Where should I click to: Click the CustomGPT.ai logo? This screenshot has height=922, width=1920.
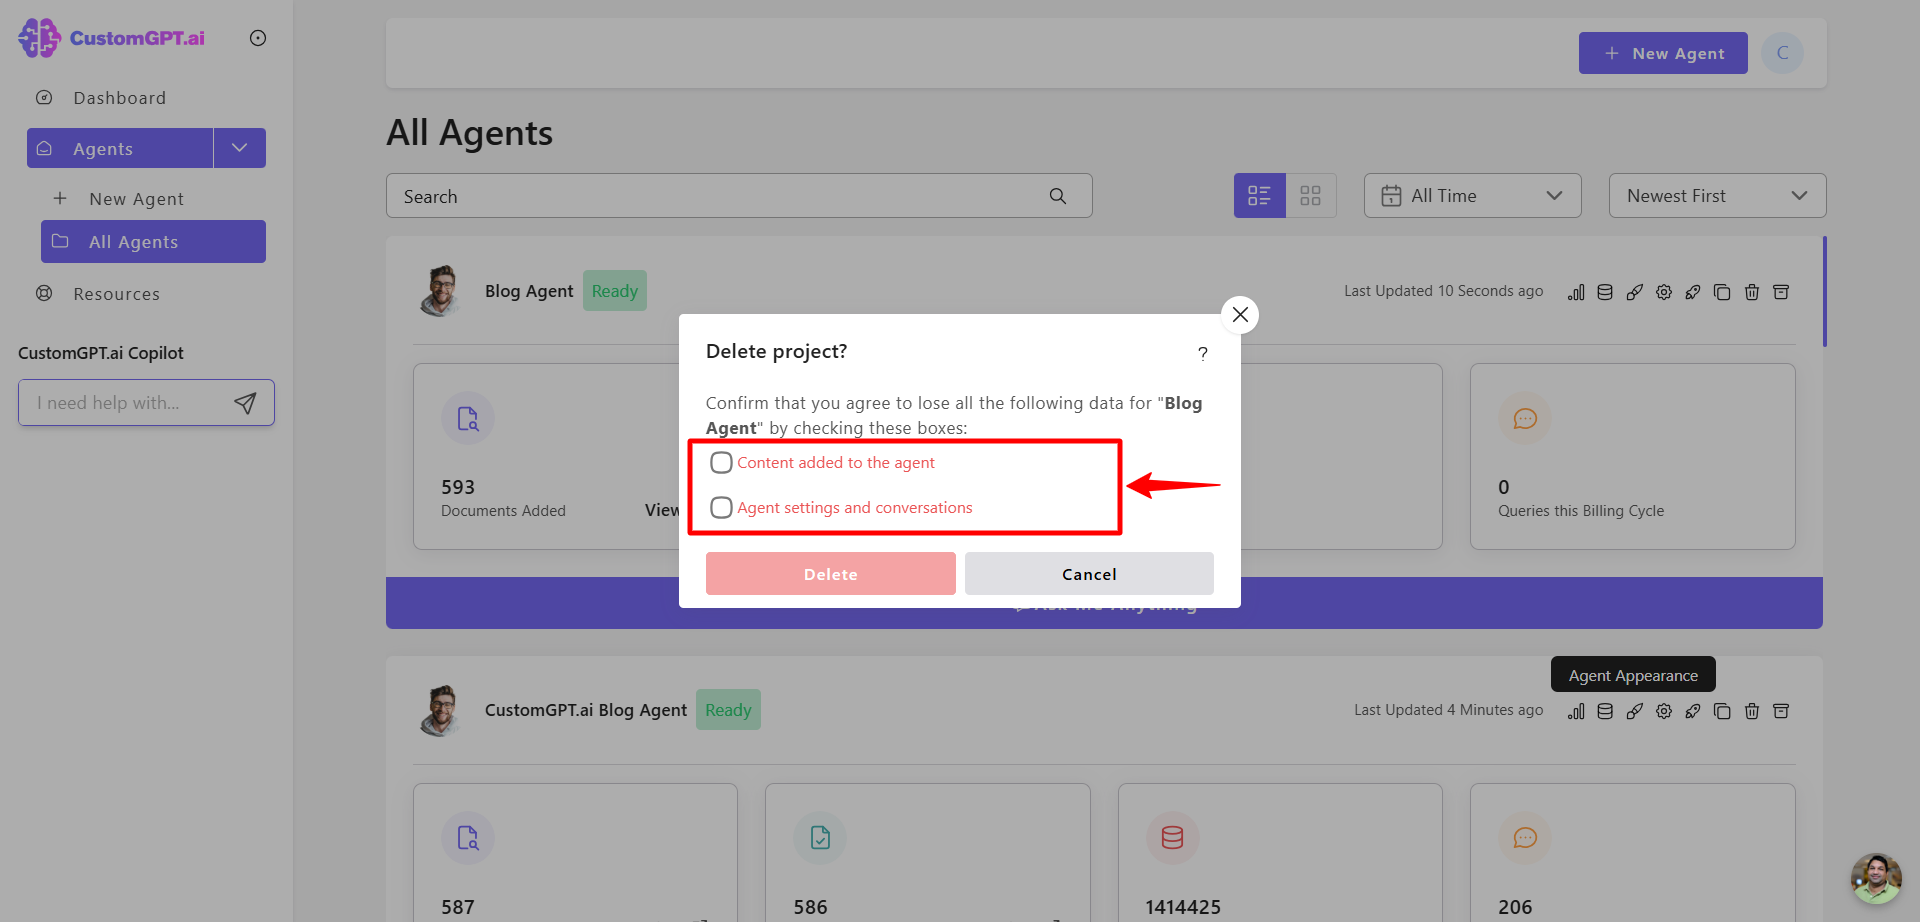pyautogui.click(x=112, y=38)
